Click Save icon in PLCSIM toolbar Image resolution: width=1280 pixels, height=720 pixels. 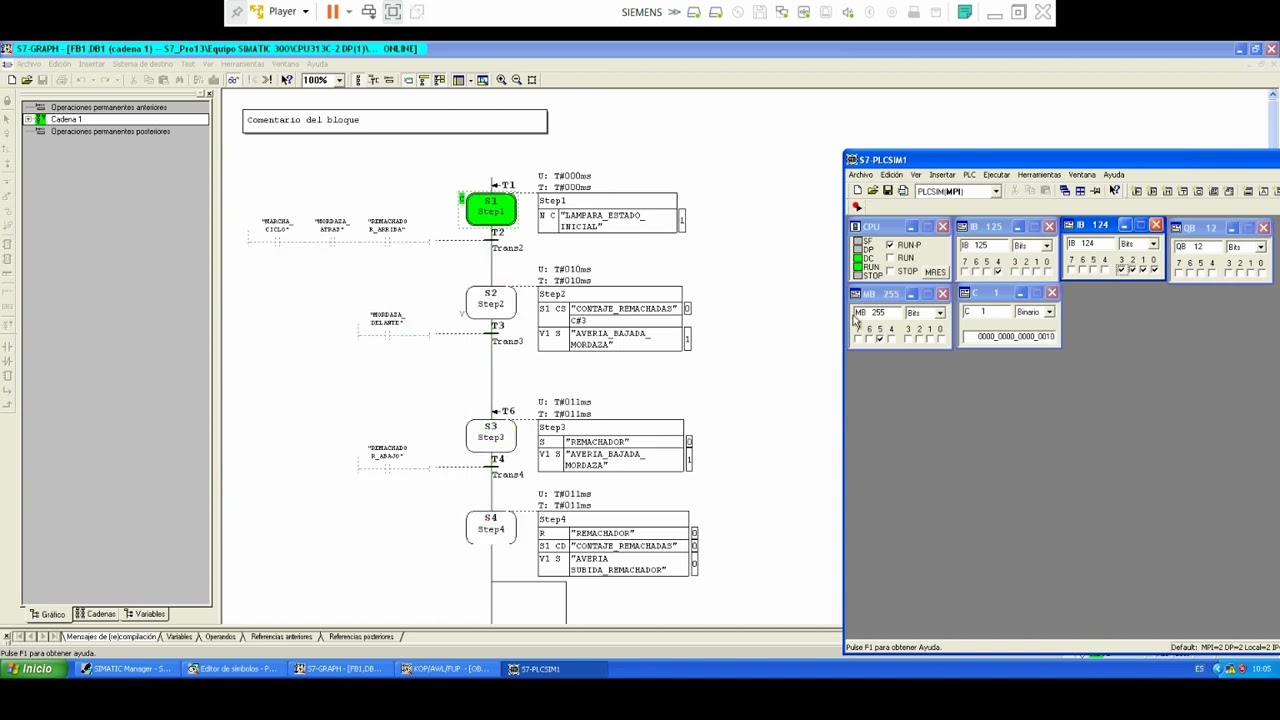point(888,190)
